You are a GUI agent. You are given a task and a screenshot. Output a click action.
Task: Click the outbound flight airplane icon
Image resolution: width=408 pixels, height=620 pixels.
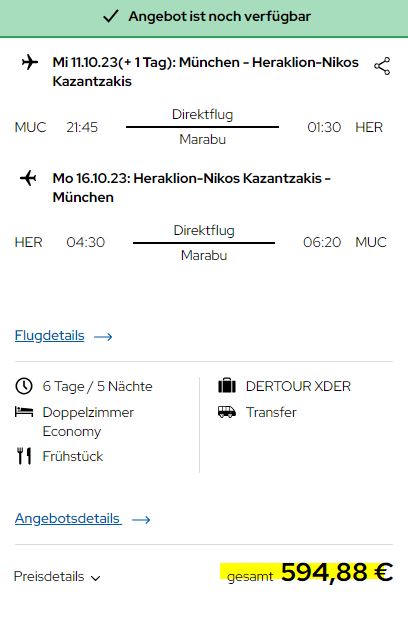pos(30,62)
